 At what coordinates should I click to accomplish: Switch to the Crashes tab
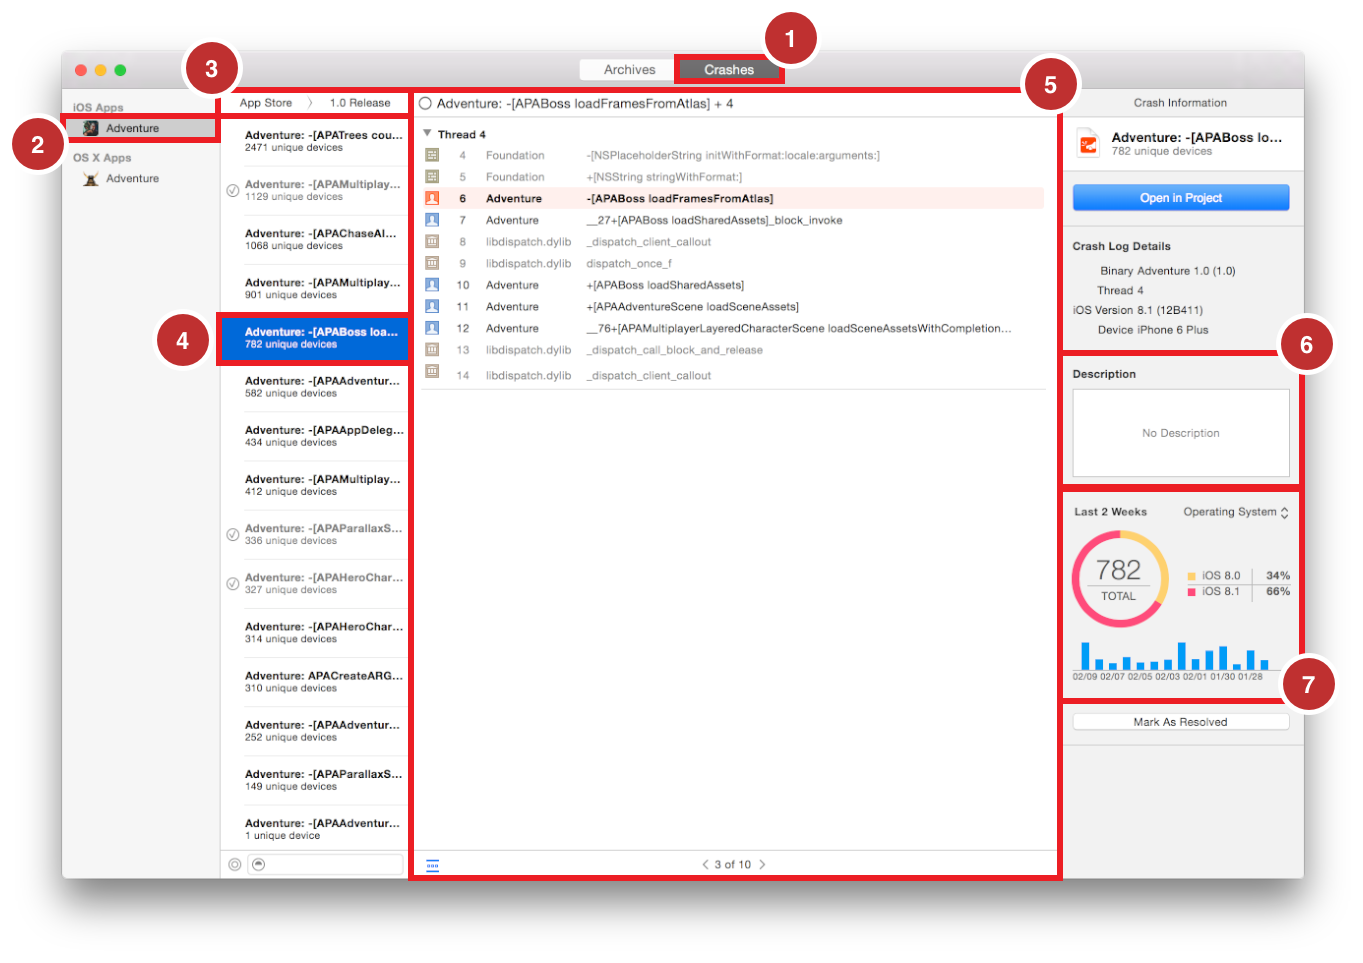tap(729, 70)
